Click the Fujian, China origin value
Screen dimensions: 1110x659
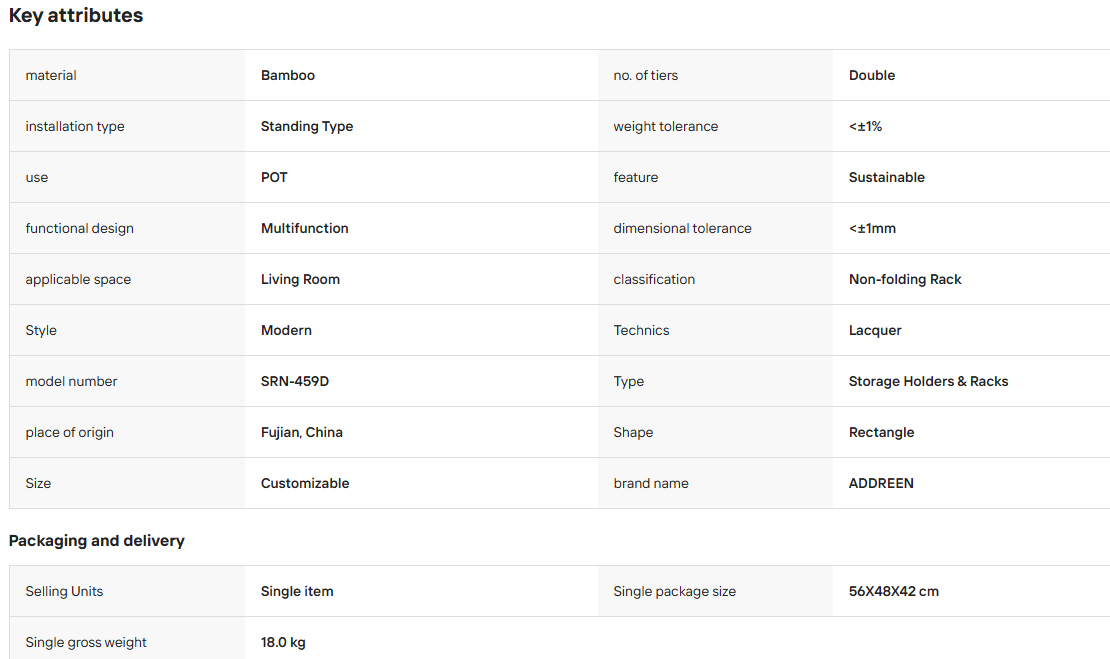pos(302,432)
